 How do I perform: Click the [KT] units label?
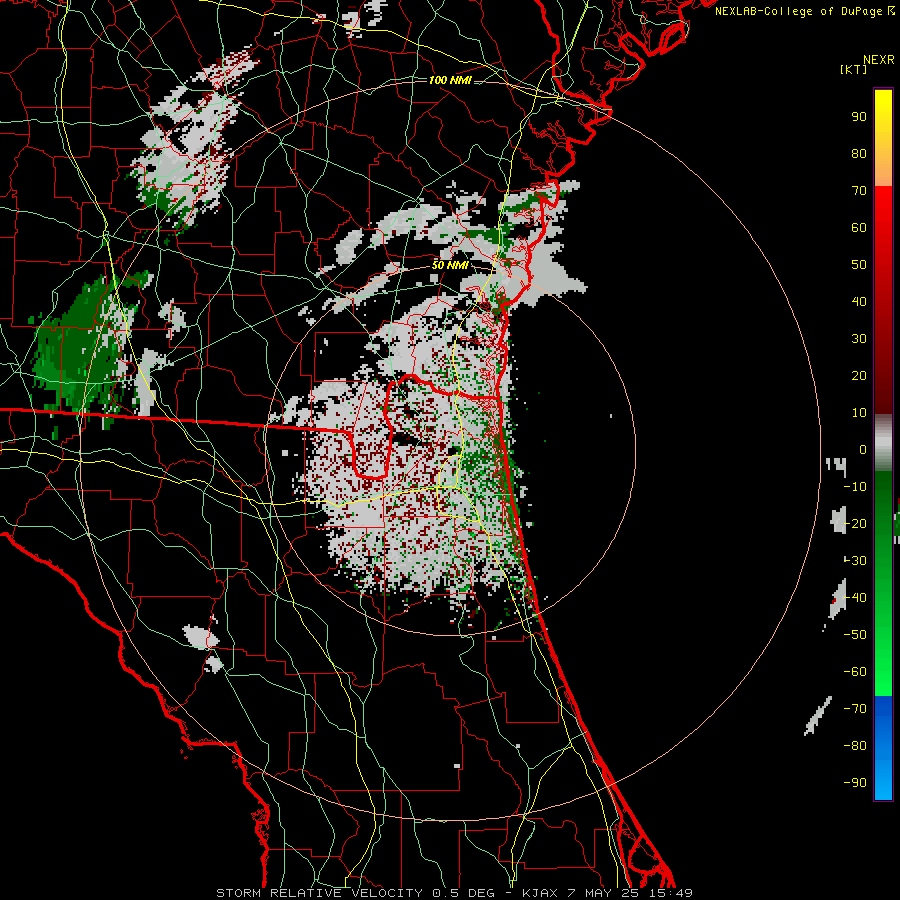click(x=854, y=69)
